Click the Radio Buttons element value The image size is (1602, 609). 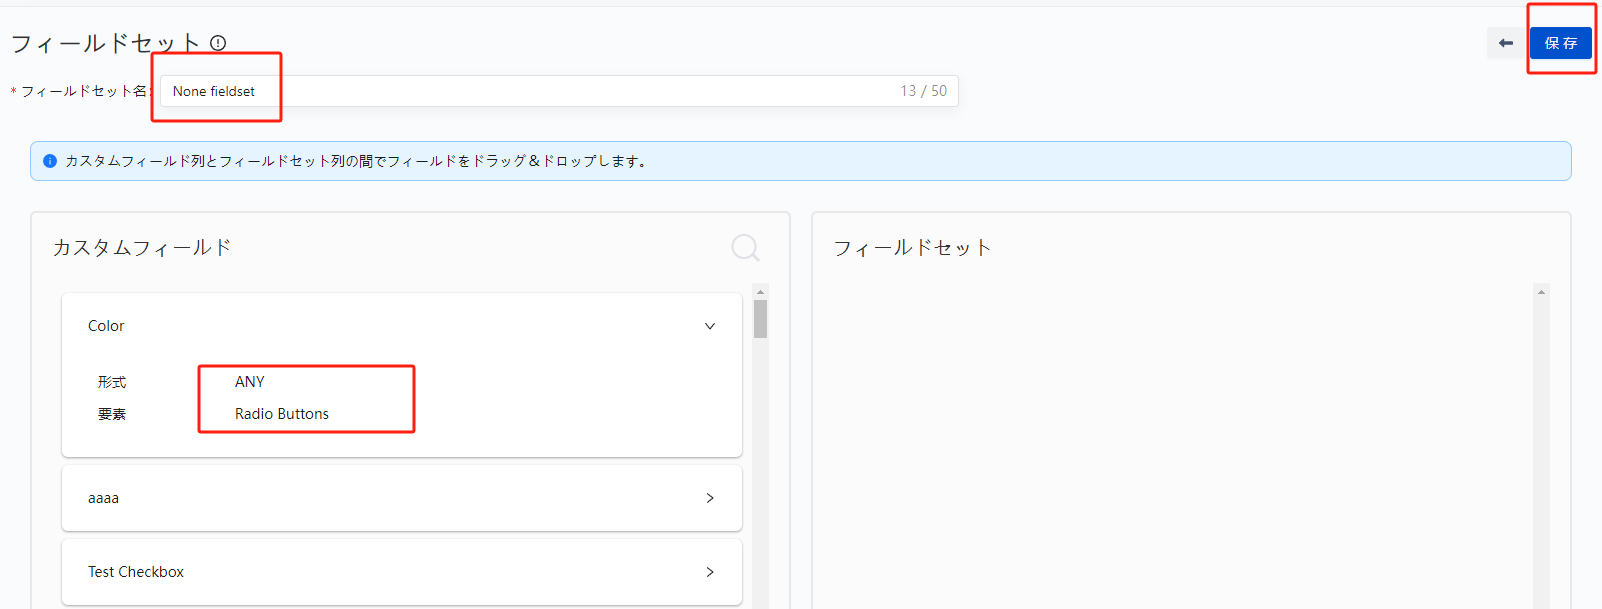[x=282, y=414]
